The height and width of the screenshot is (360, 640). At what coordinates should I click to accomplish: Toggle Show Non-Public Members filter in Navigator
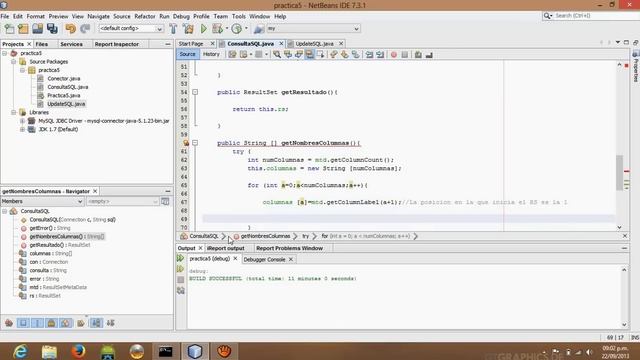tap(51, 323)
